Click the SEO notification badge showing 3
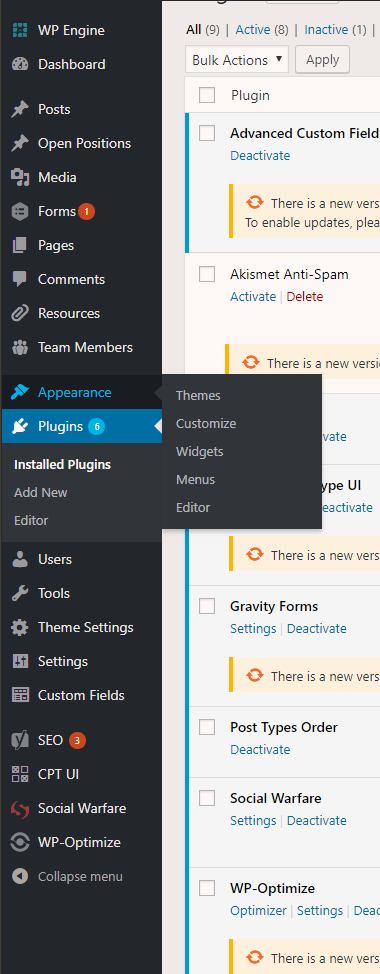The height and width of the screenshot is (974, 380). point(78,740)
